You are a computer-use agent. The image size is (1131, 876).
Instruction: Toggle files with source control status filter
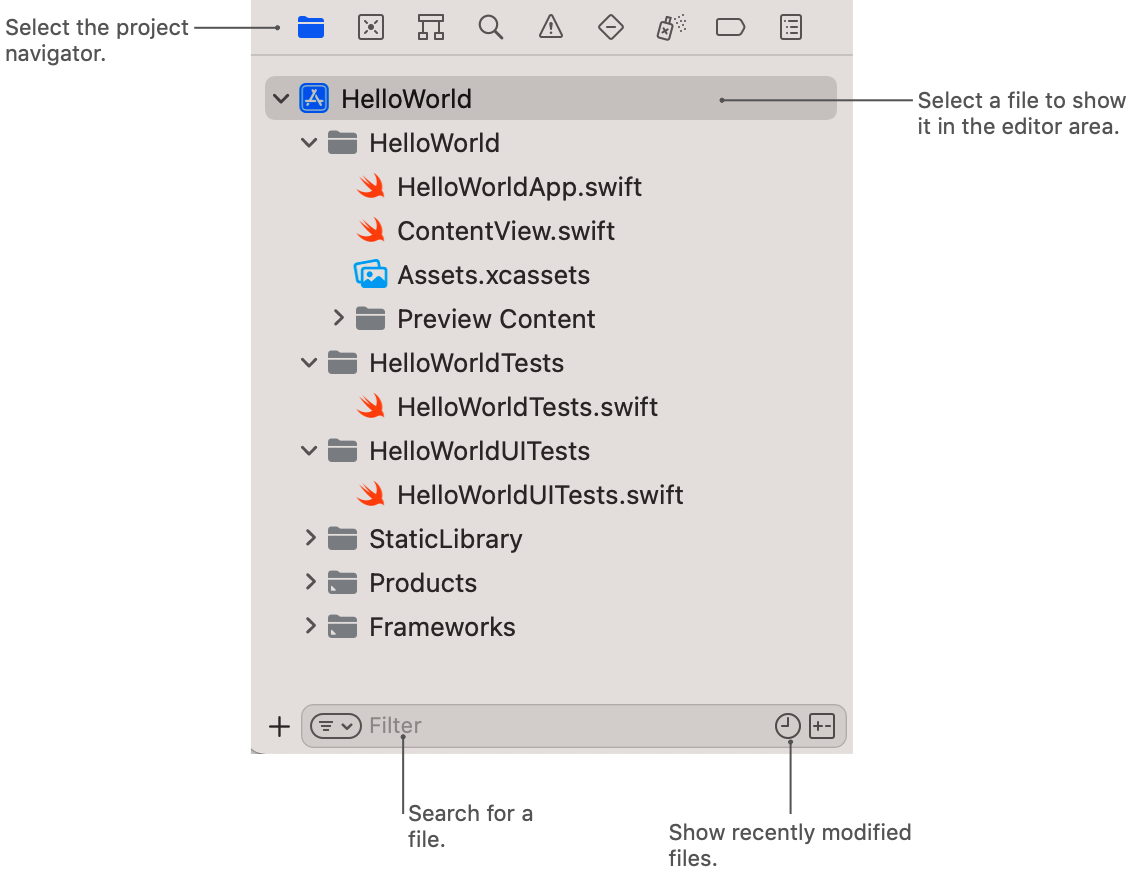(822, 725)
